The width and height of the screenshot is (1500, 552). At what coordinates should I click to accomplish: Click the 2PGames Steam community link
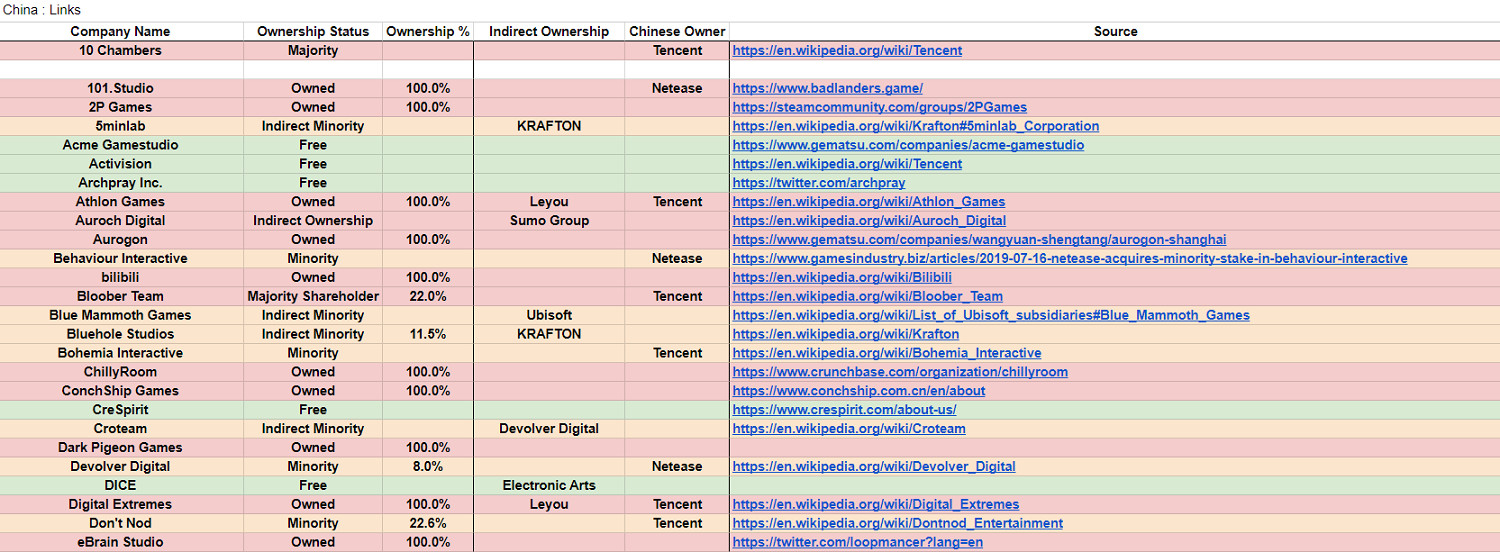click(879, 107)
